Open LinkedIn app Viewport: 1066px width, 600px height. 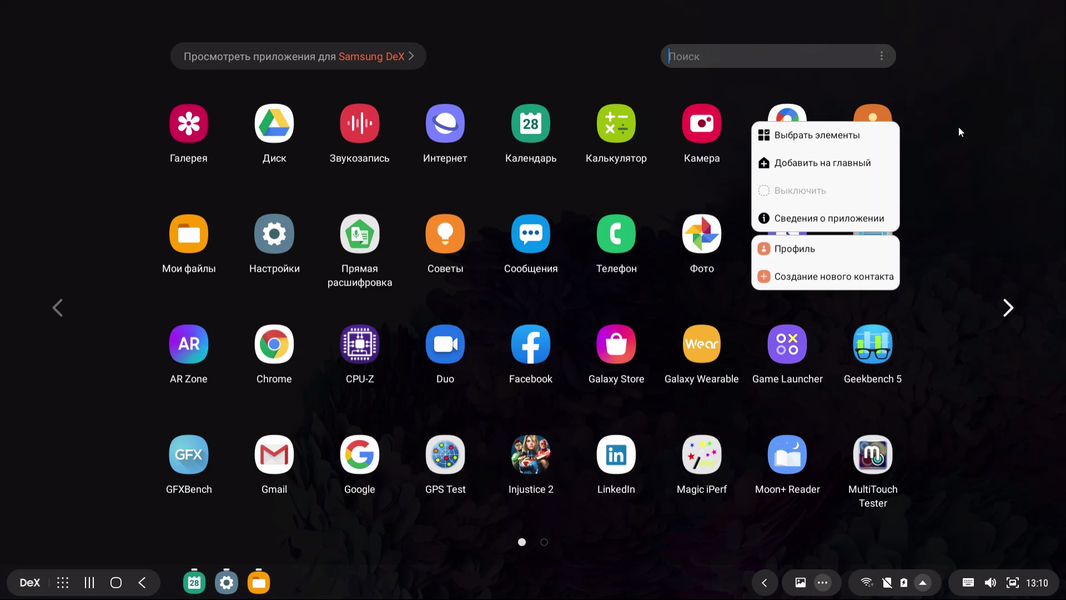click(616, 455)
